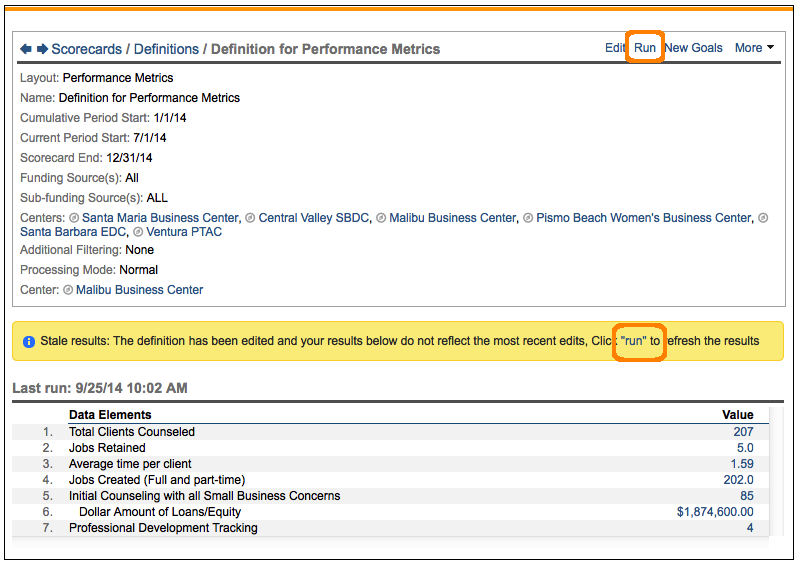Select Jobs Created value 202.0

pyautogui.click(x=737, y=480)
